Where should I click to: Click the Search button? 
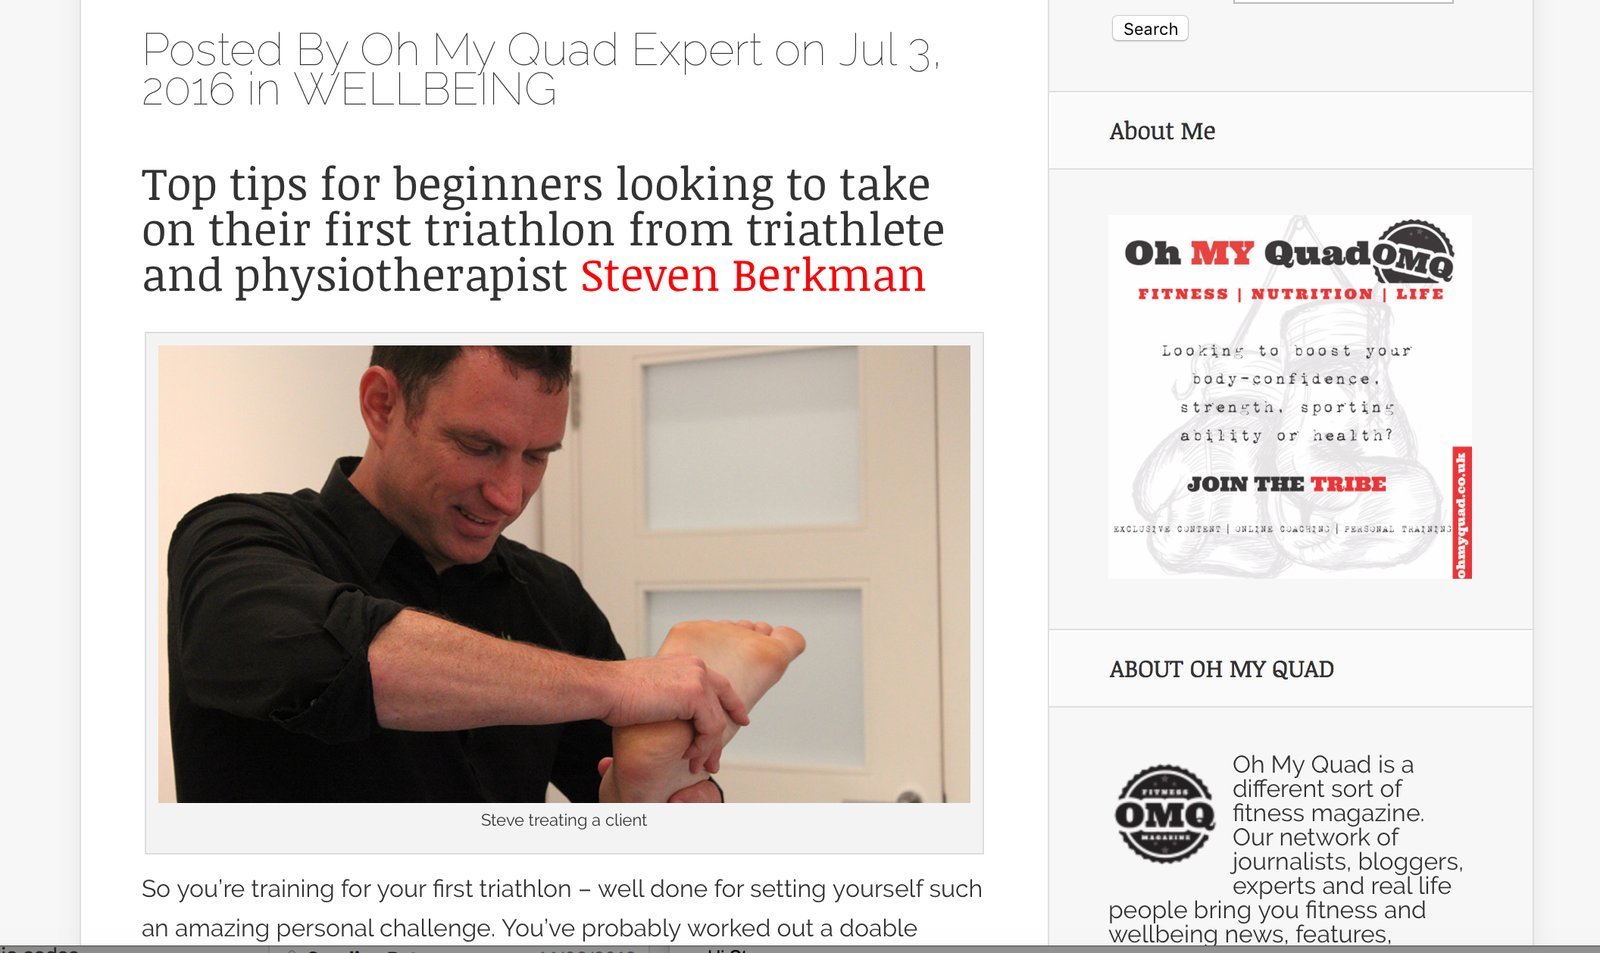(1150, 29)
